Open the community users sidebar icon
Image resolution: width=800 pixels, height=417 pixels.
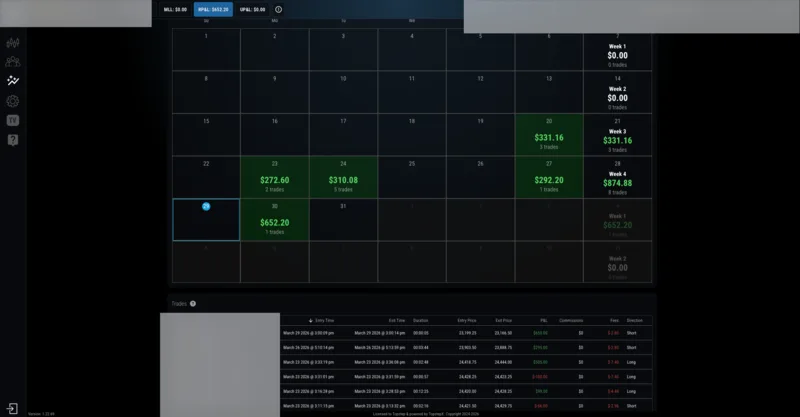(x=13, y=62)
